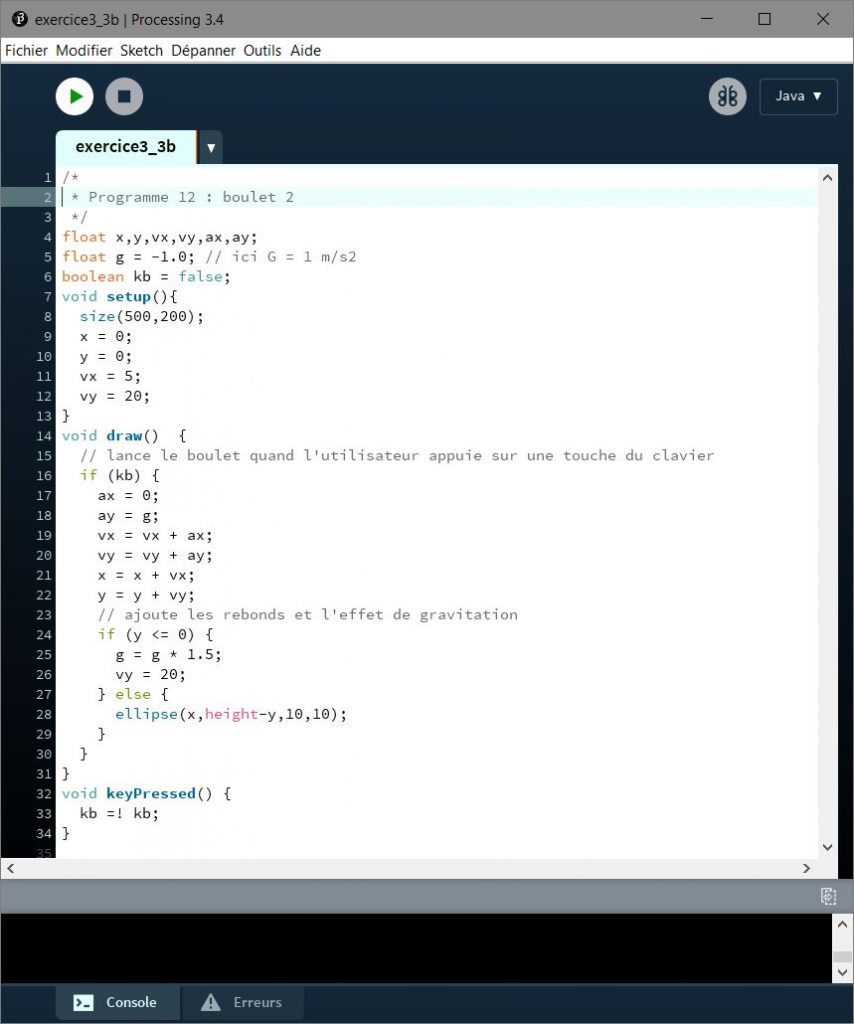Open the Aide menu

305,50
